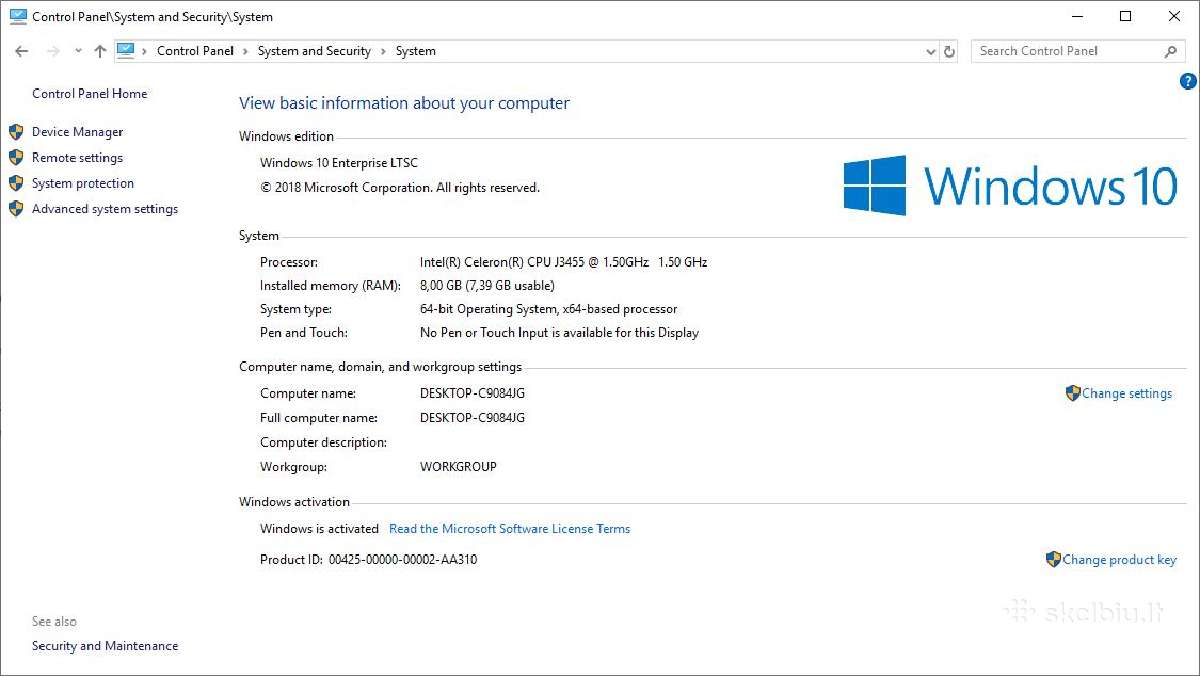1200x676 pixels.
Task: Refresh the System page
Action: coord(950,51)
